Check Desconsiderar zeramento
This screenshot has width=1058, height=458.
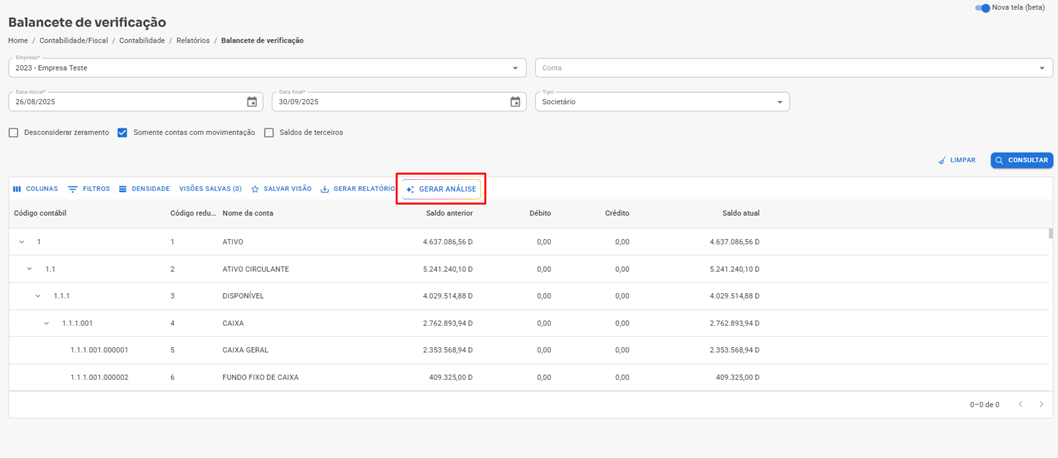(x=13, y=133)
